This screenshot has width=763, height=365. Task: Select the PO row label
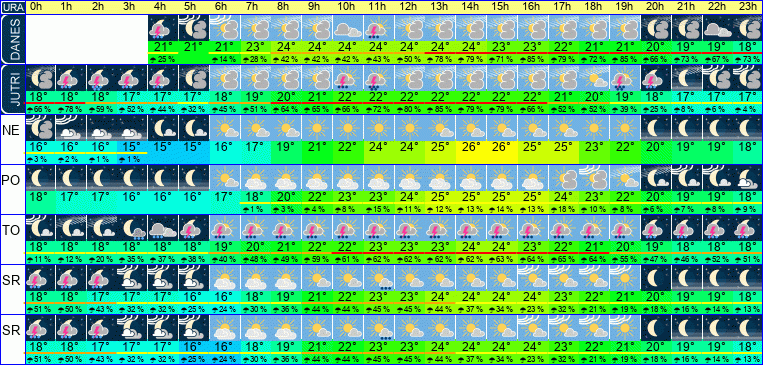coord(12,180)
